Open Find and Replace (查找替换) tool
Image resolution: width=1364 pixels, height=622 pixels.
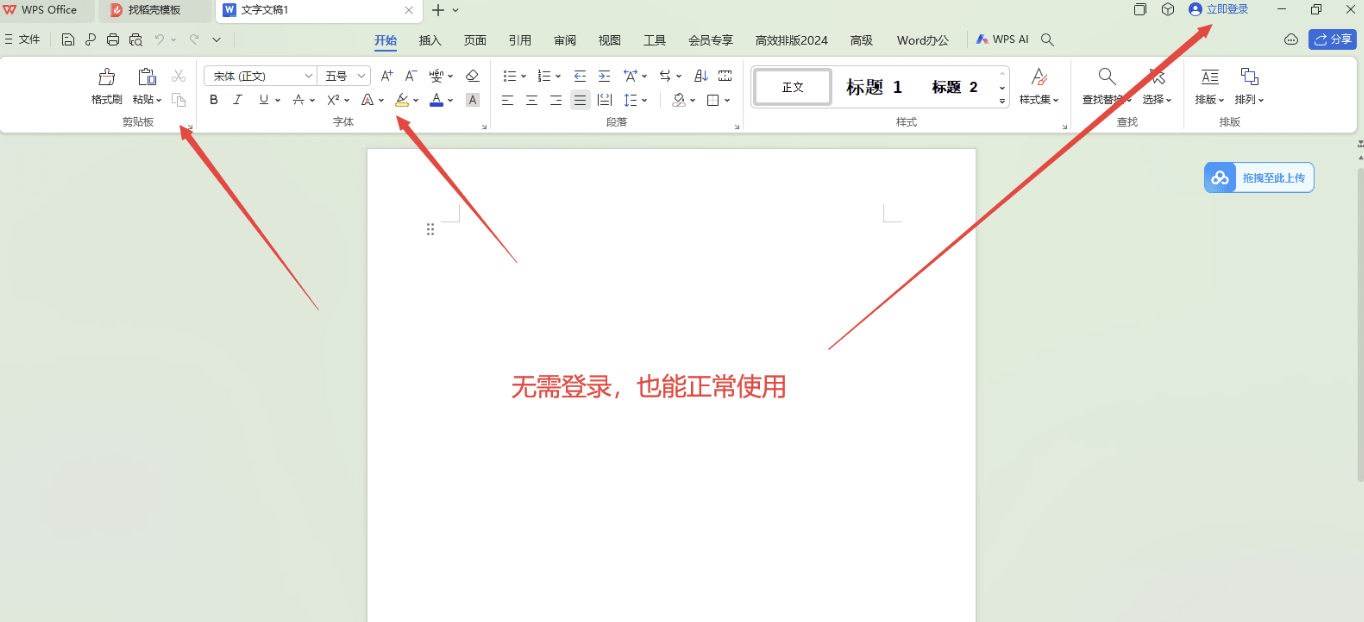[1107, 86]
